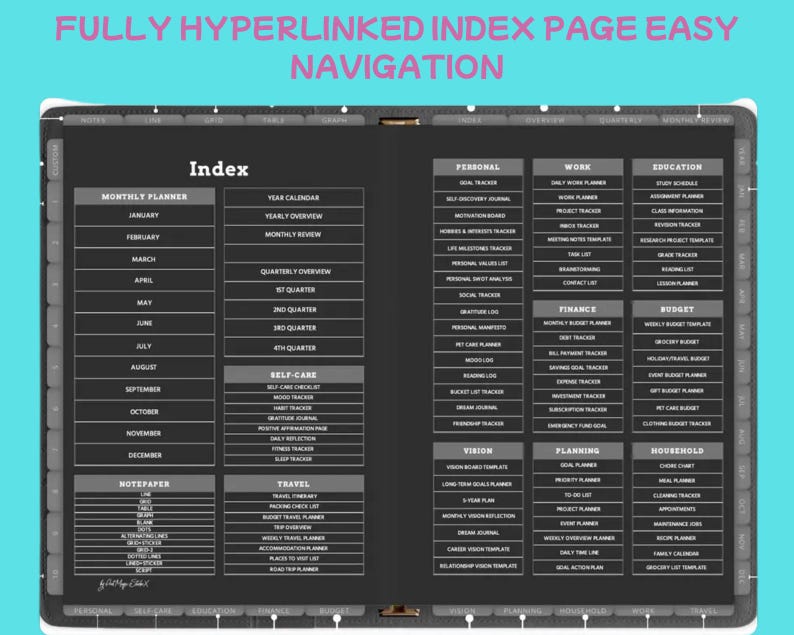Select the CUSTOM side tab
This screenshot has height=635, width=794.
pyautogui.click(x=55, y=160)
